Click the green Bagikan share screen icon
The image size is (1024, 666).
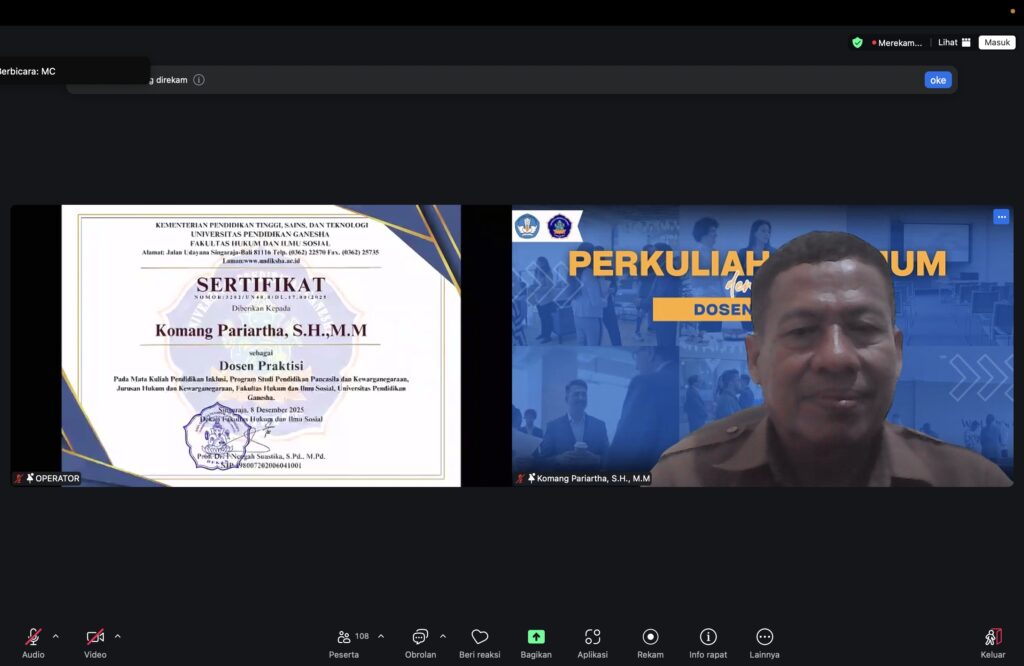[536, 637]
